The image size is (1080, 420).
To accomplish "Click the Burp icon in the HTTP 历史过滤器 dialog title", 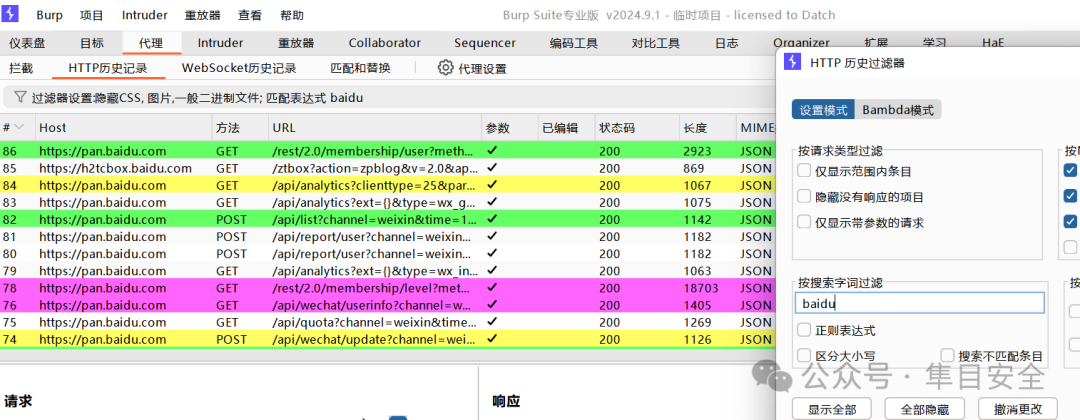I will (793, 63).
